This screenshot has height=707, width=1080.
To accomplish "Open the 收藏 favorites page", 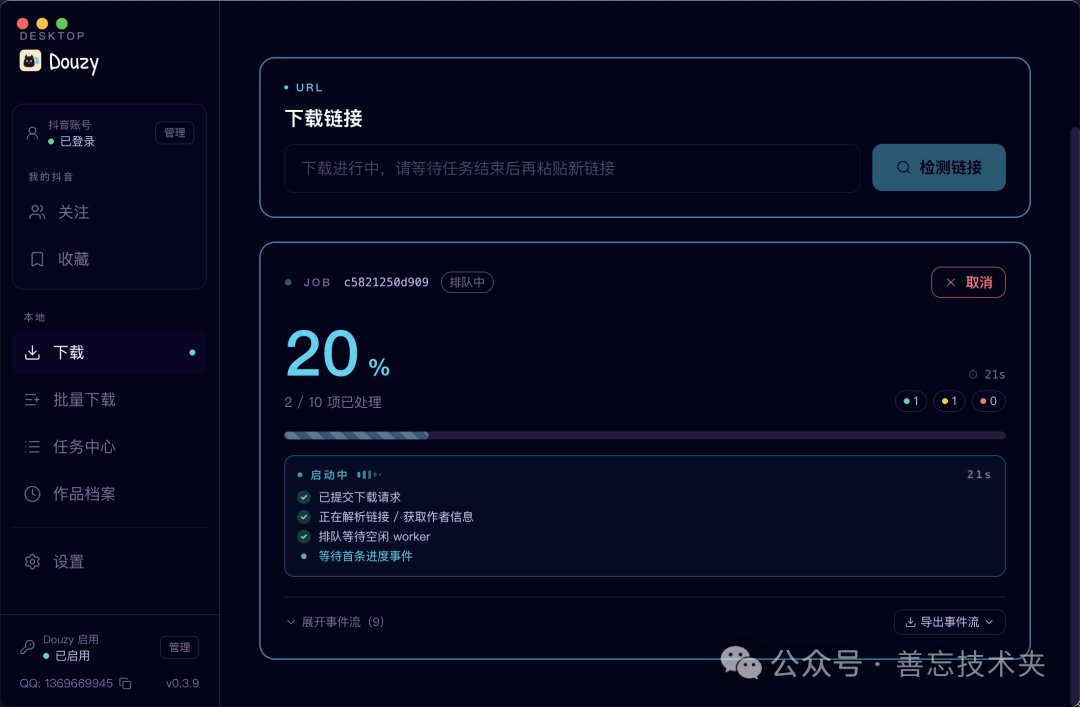I will point(109,259).
